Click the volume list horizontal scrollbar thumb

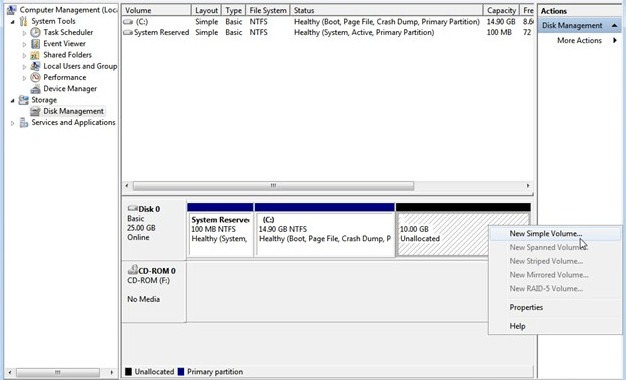pyautogui.click(x=273, y=186)
